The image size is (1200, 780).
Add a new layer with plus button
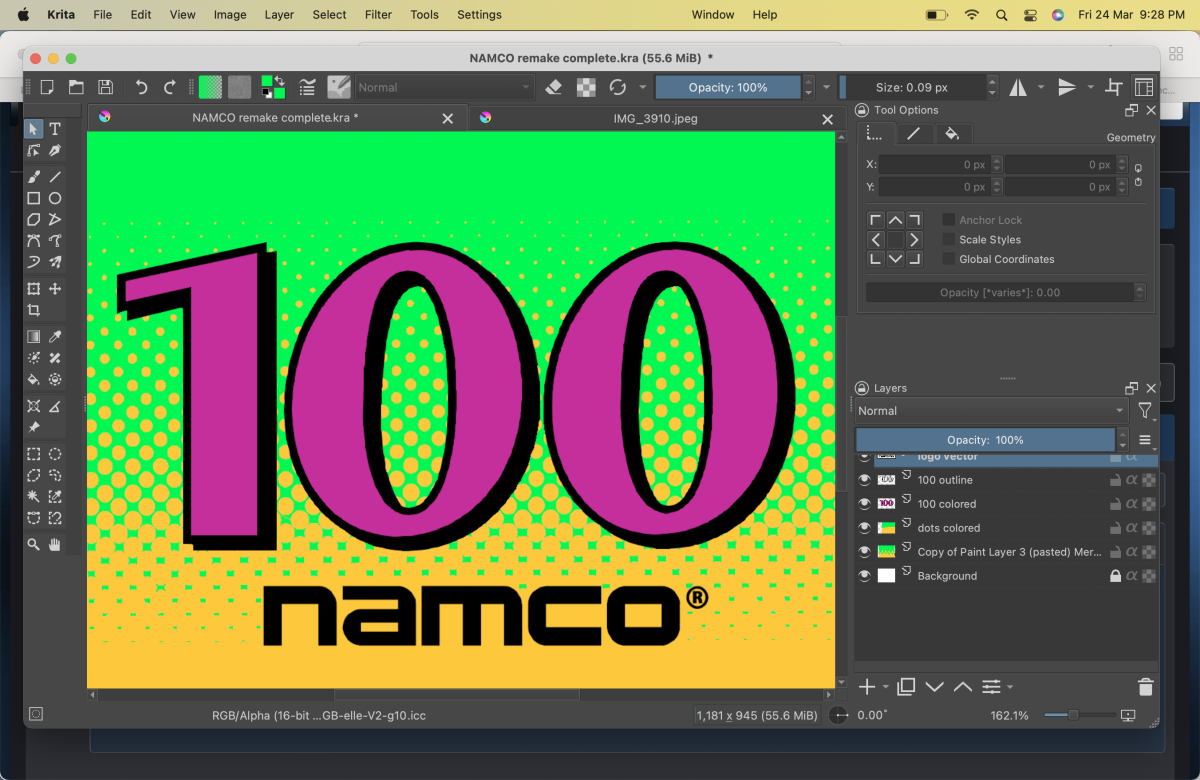point(867,687)
